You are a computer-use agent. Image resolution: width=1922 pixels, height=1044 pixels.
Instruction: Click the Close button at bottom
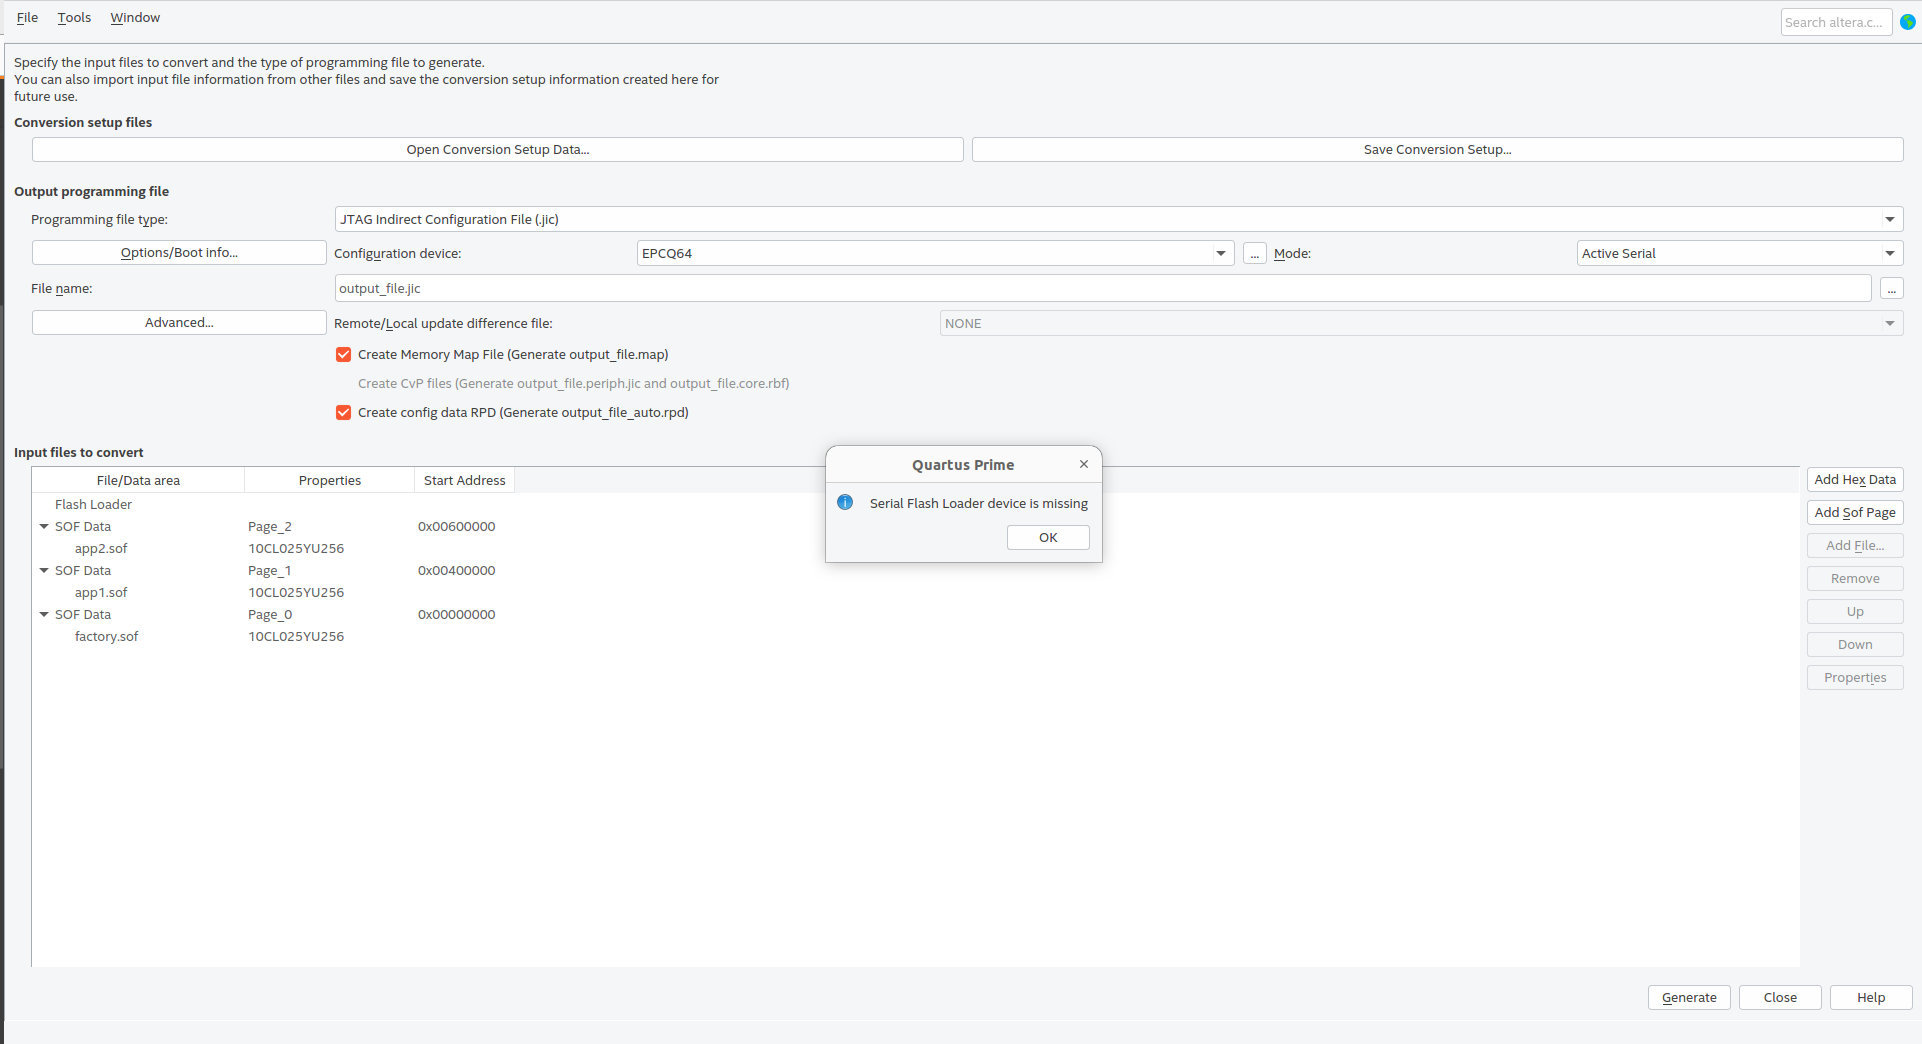click(1780, 998)
